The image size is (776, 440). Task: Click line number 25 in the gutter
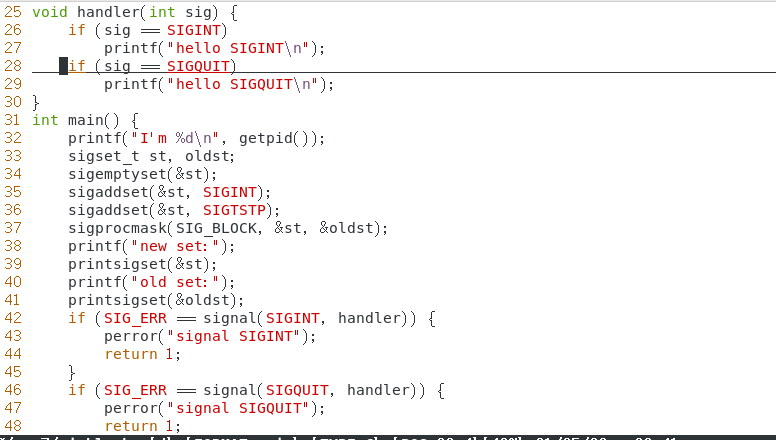[13, 12]
